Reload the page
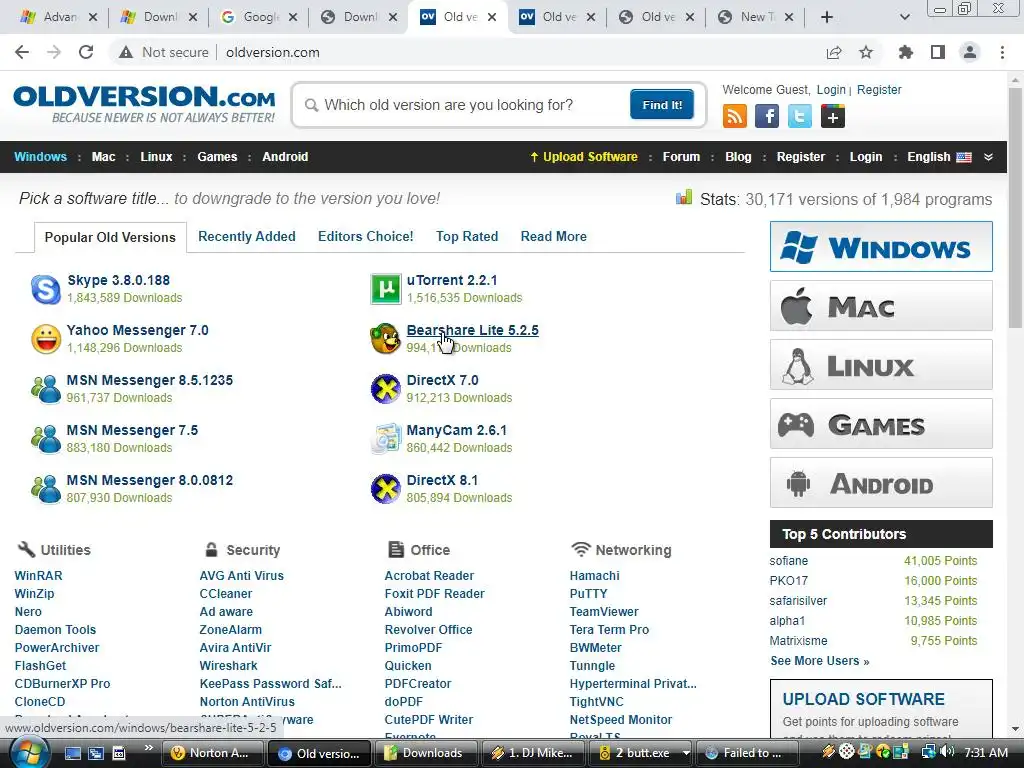Image resolution: width=1024 pixels, height=768 pixels. click(86, 52)
